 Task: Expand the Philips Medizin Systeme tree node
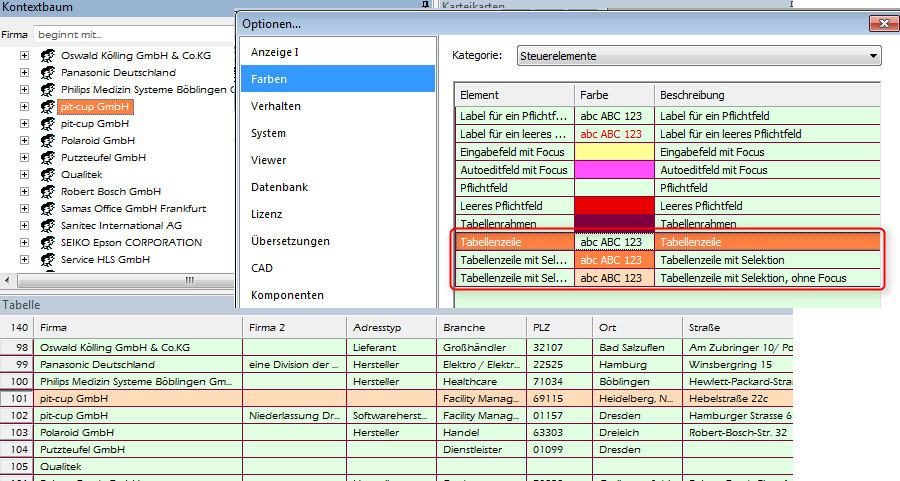[24, 90]
